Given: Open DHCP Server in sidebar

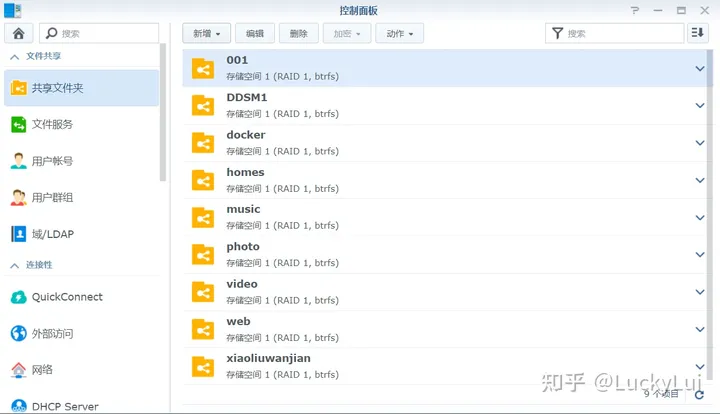Looking at the screenshot, I should (66, 406).
